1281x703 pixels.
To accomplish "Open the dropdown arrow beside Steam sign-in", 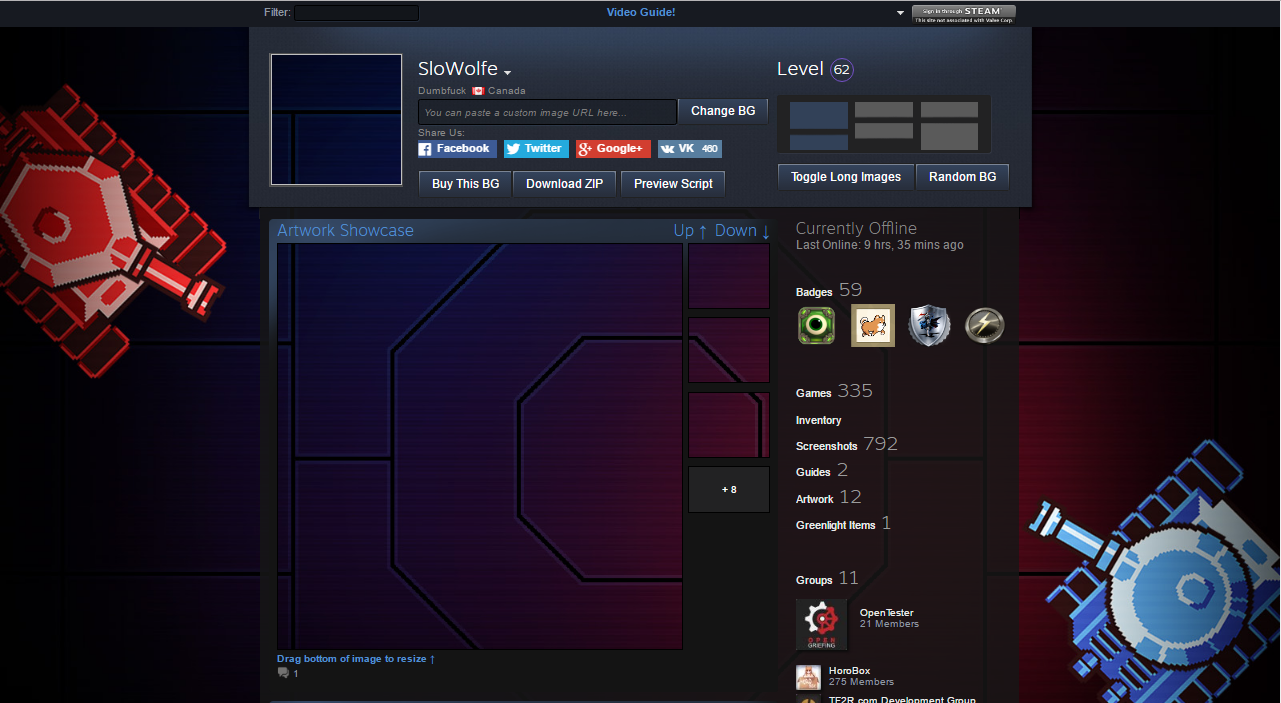I will tap(900, 13).
